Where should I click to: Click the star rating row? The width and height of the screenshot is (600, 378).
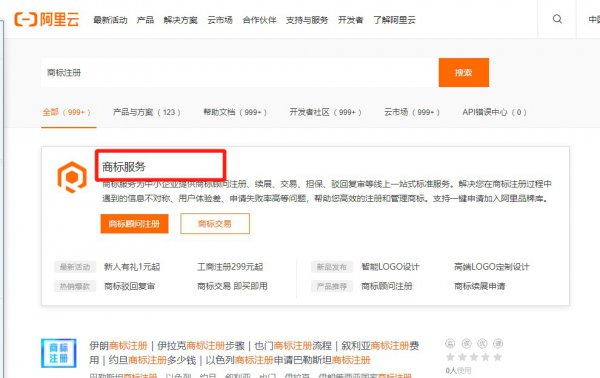coord(474,357)
